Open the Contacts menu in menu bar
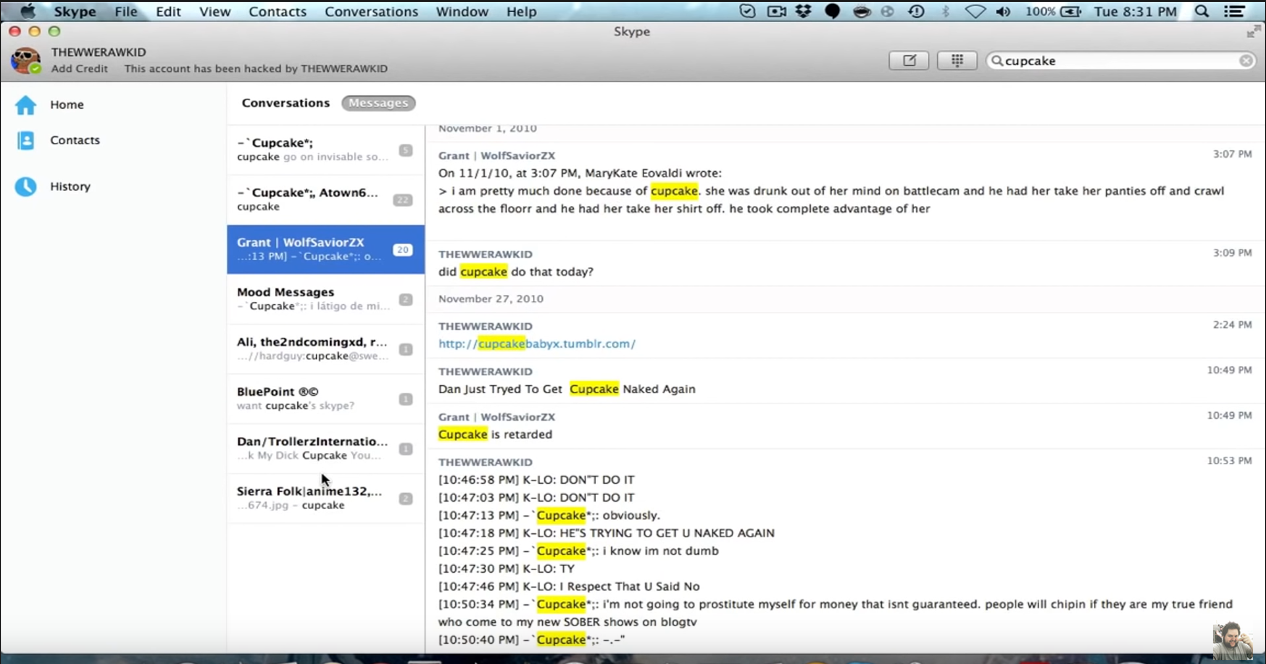 (x=278, y=12)
